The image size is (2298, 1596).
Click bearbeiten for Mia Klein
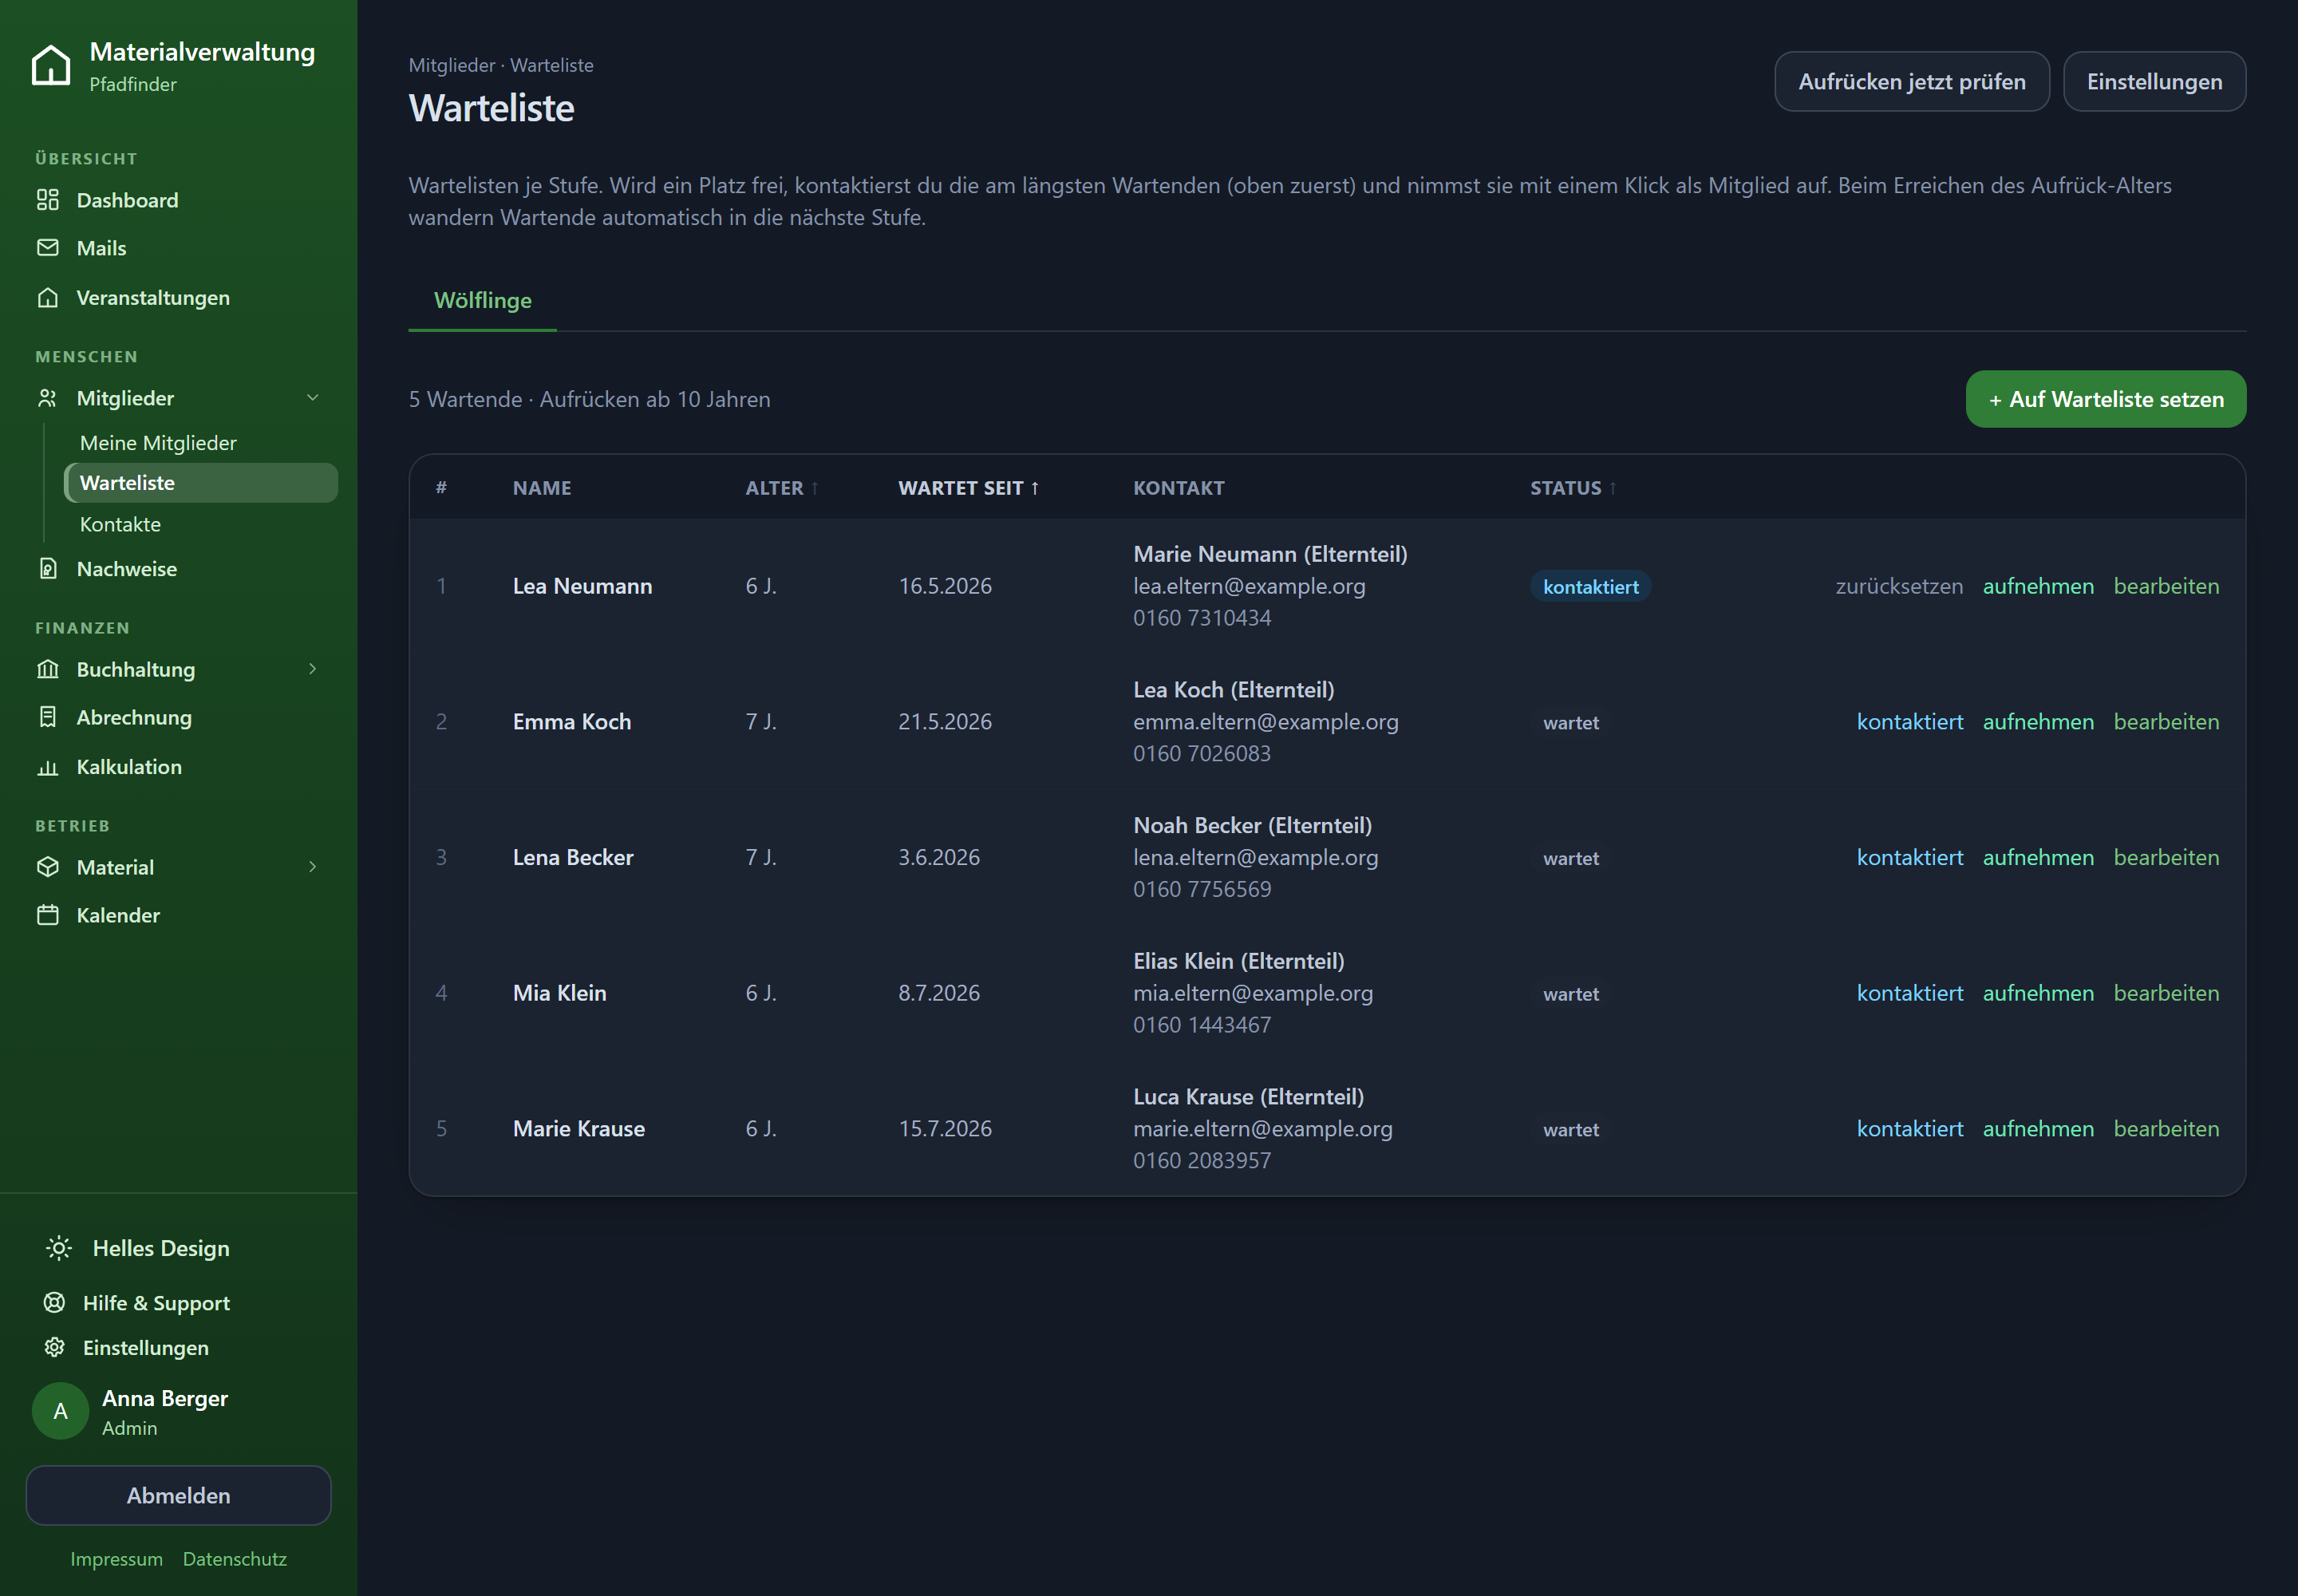pos(2166,993)
